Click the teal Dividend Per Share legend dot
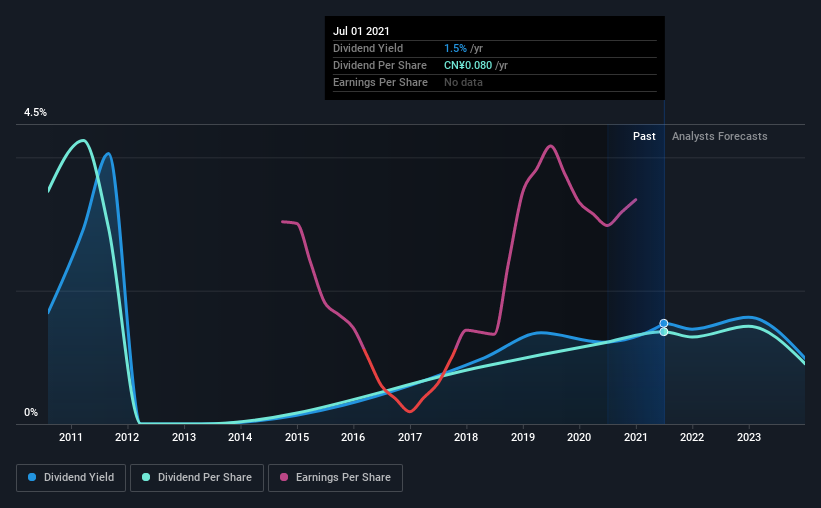 click(146, 477)
